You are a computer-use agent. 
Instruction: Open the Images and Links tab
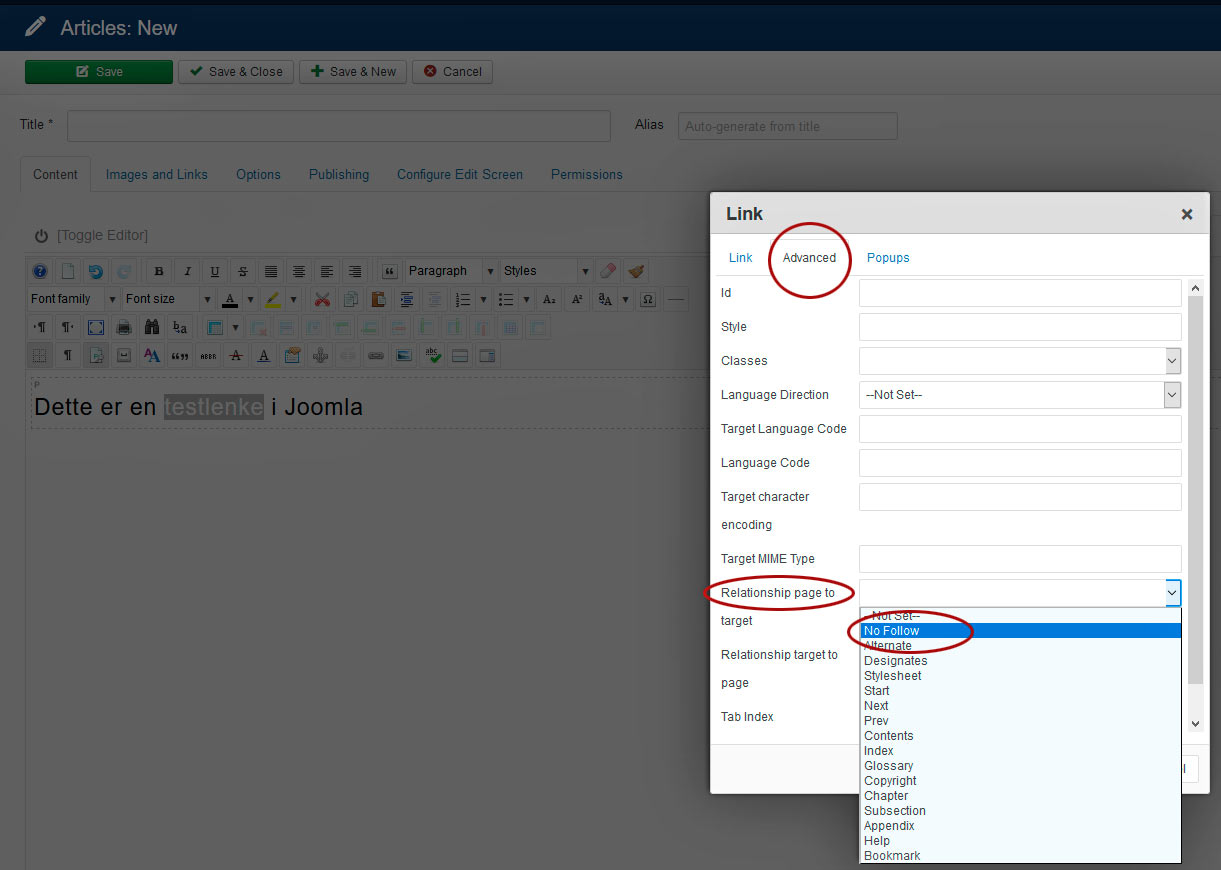(x=157, y=174)
